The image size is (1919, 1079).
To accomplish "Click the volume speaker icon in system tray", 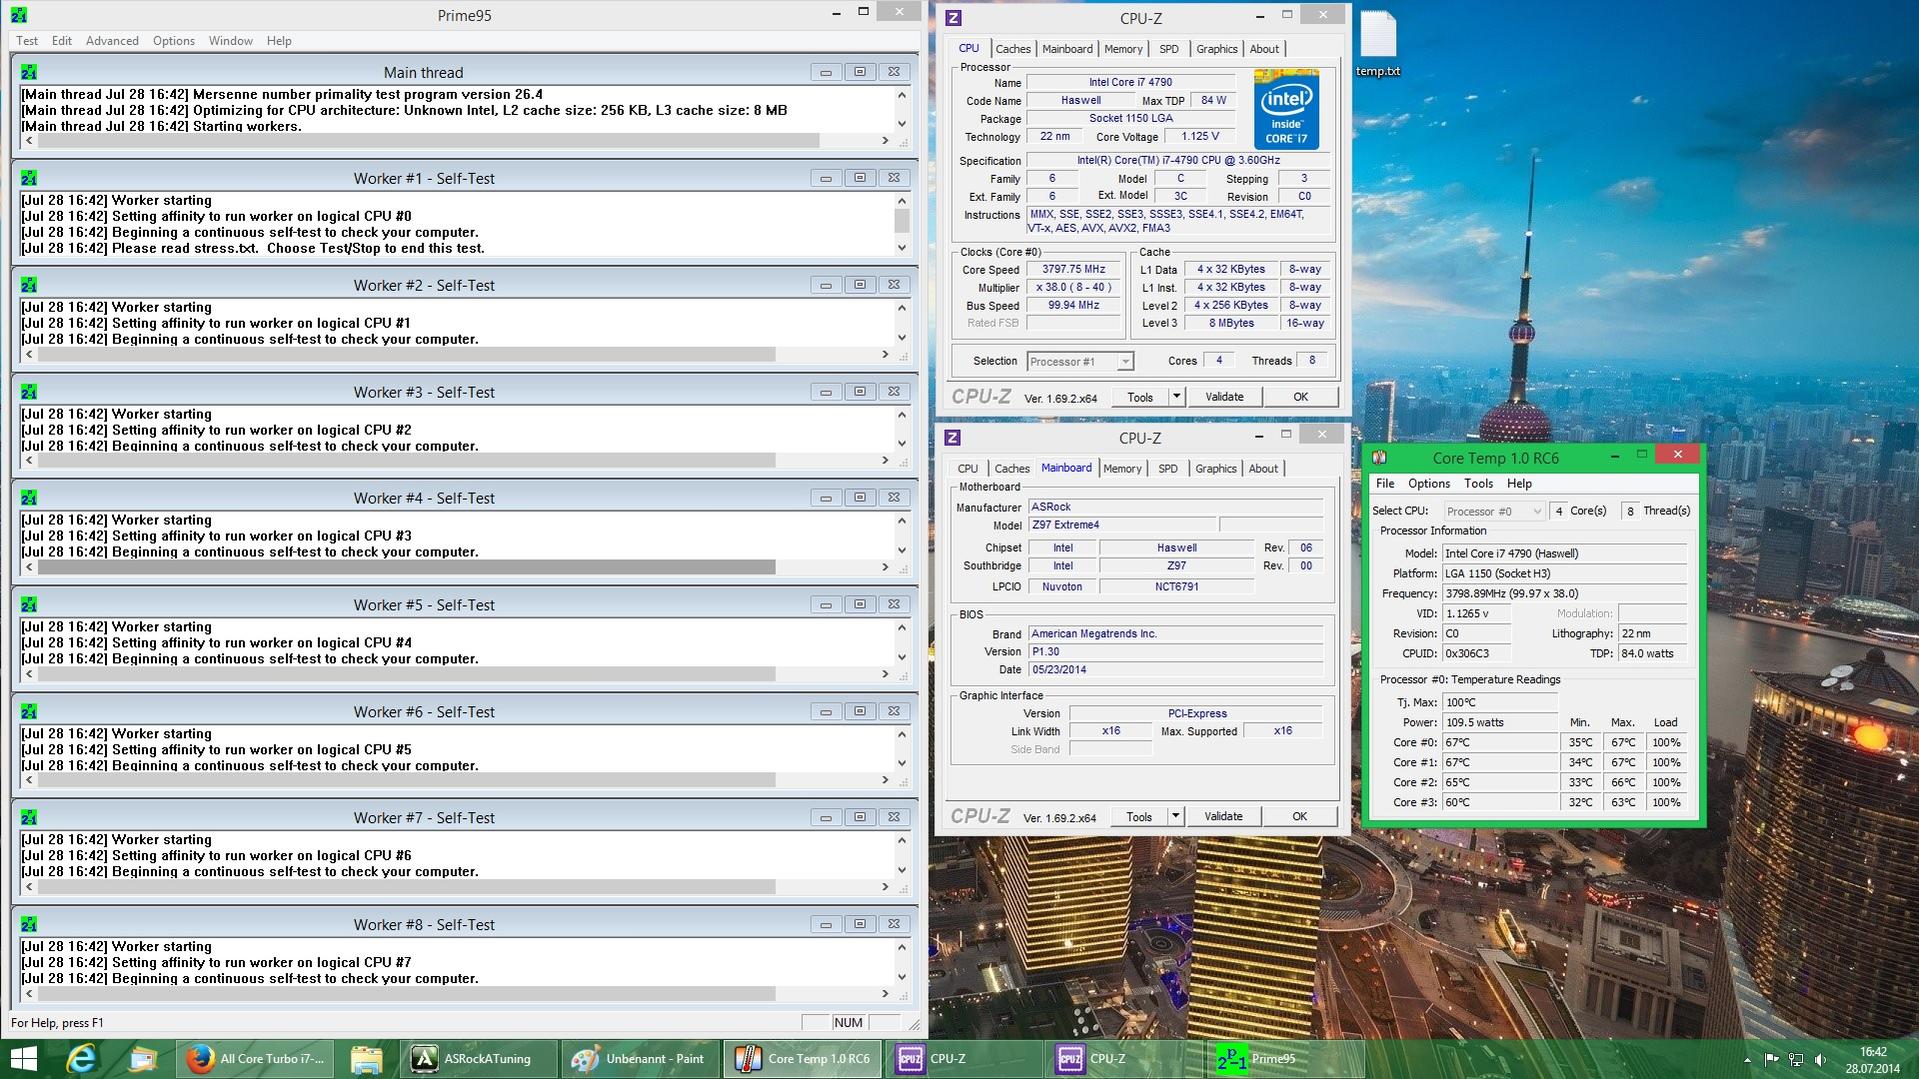I will (x=1821, y=1059).
